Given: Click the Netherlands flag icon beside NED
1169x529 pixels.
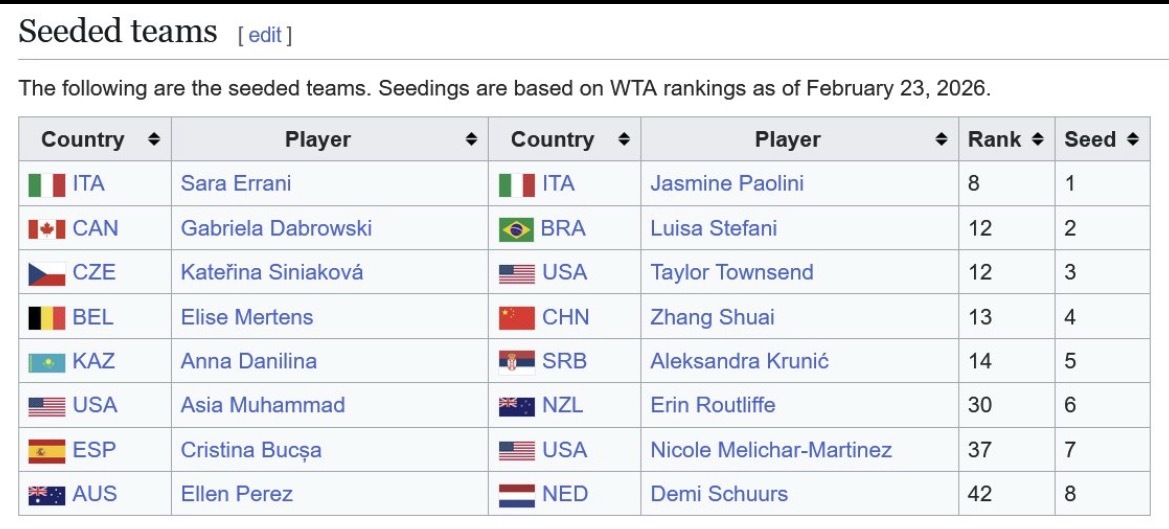Looking at the screenshot, I should pyautogui.click(x=517, y=495).
